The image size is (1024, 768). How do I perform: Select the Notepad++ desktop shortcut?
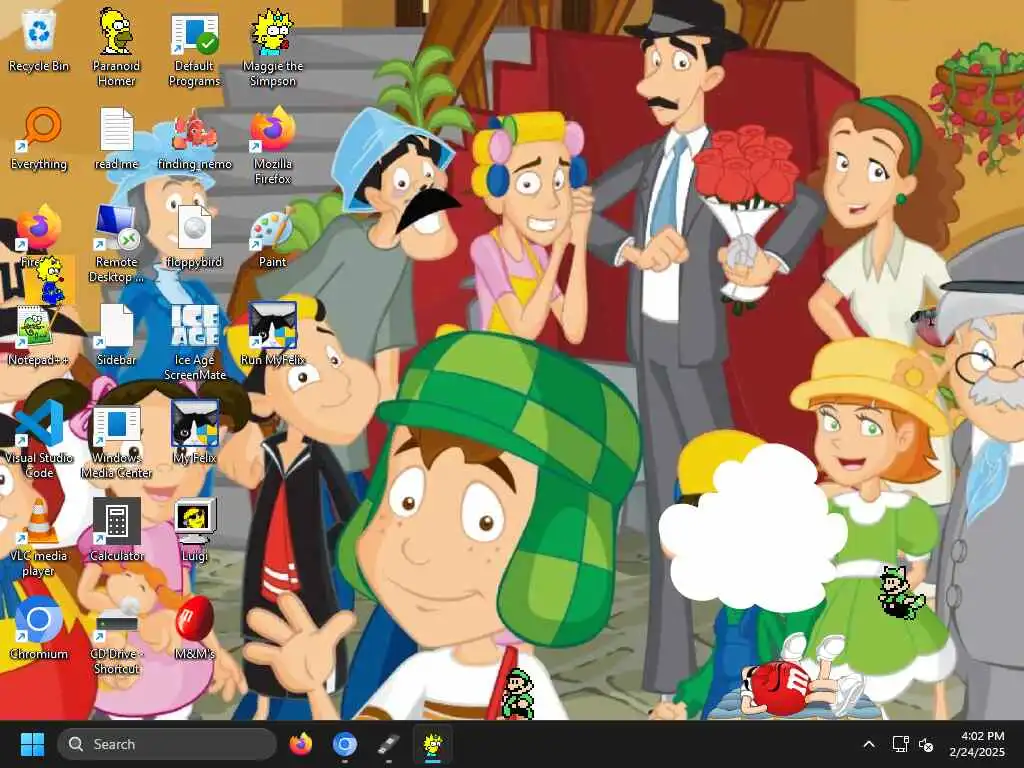click(x=39, y=335)
